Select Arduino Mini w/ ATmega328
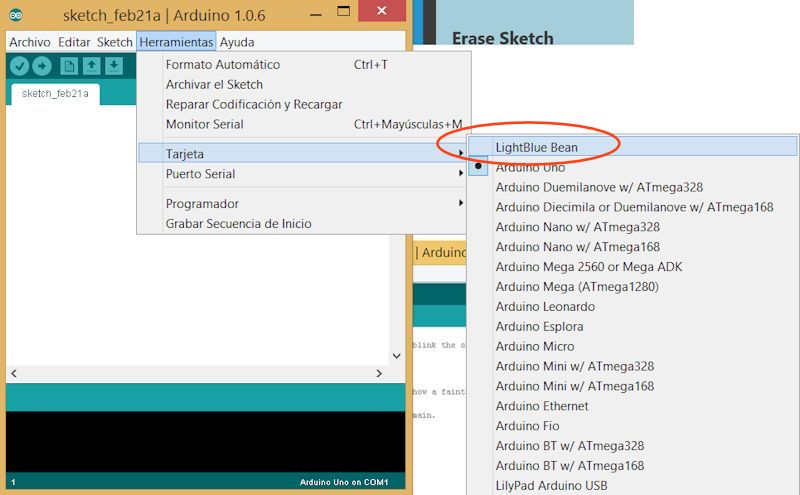The height and width of the screenshot is (495, 800). tap(633, 366)
